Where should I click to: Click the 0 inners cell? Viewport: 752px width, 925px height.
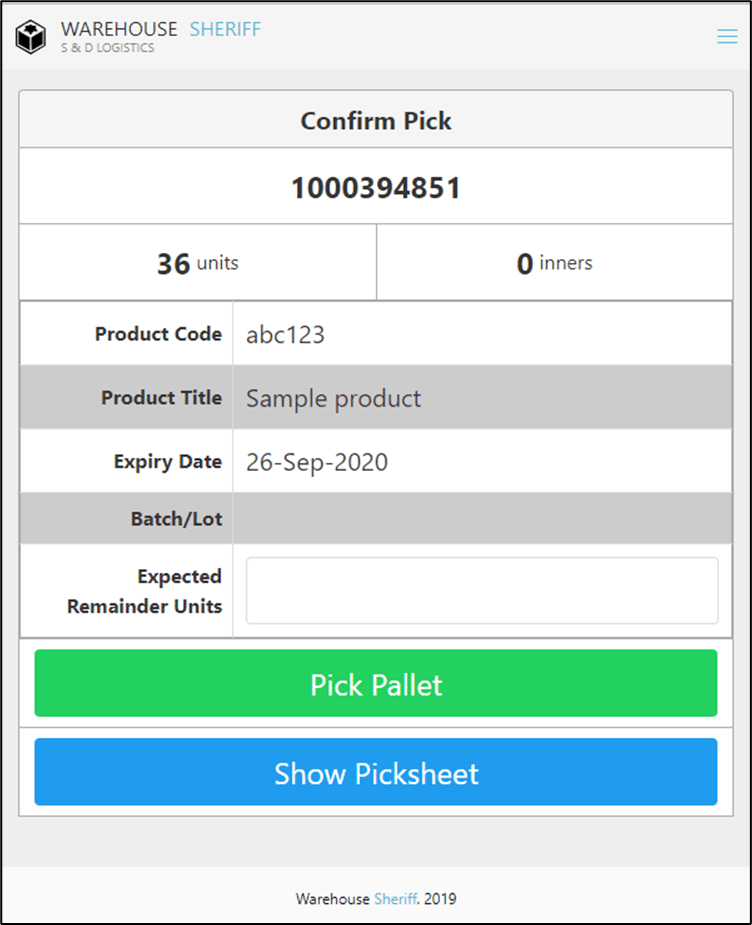pos(554,263)
